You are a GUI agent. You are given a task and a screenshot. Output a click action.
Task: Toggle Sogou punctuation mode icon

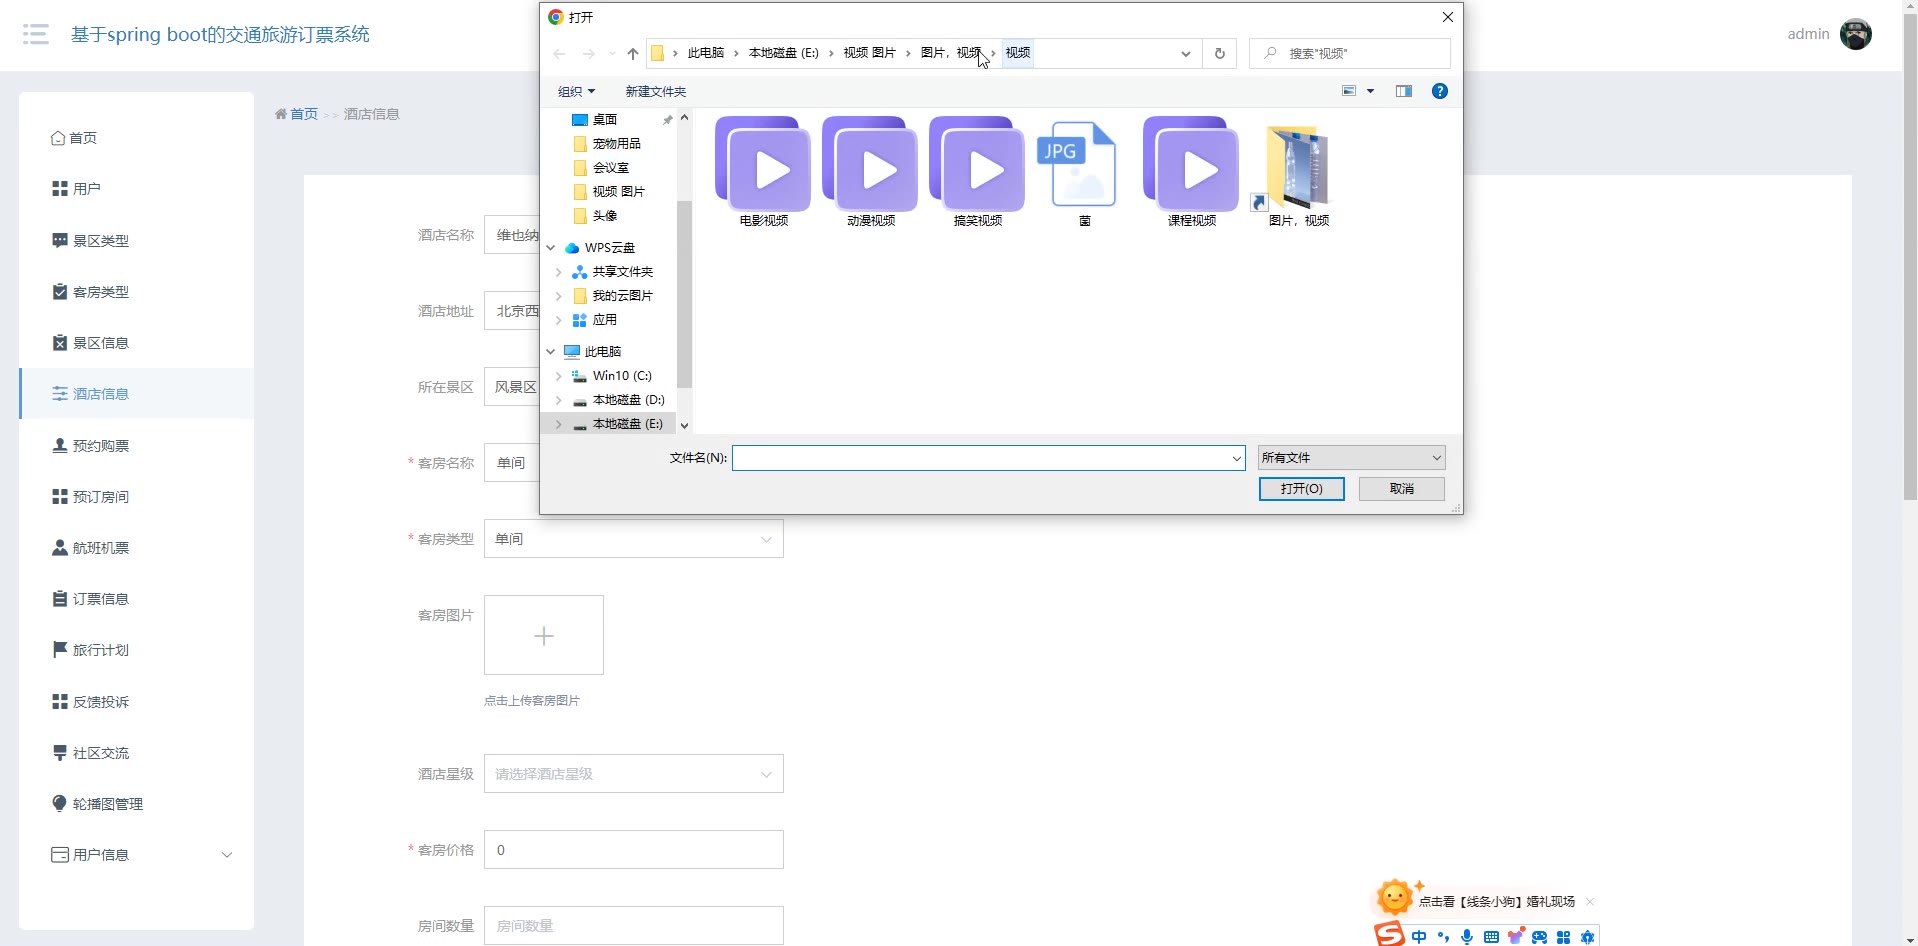point(1443,937)
